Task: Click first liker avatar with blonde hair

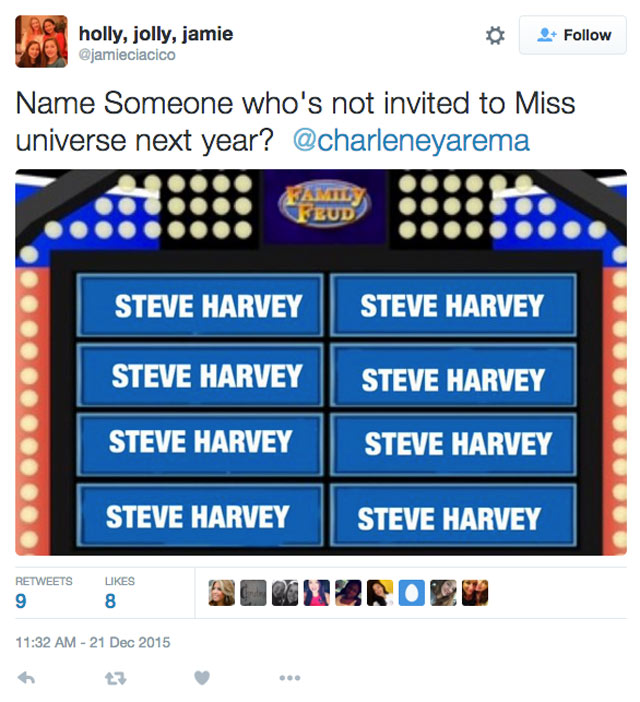Action: point(222,593)
